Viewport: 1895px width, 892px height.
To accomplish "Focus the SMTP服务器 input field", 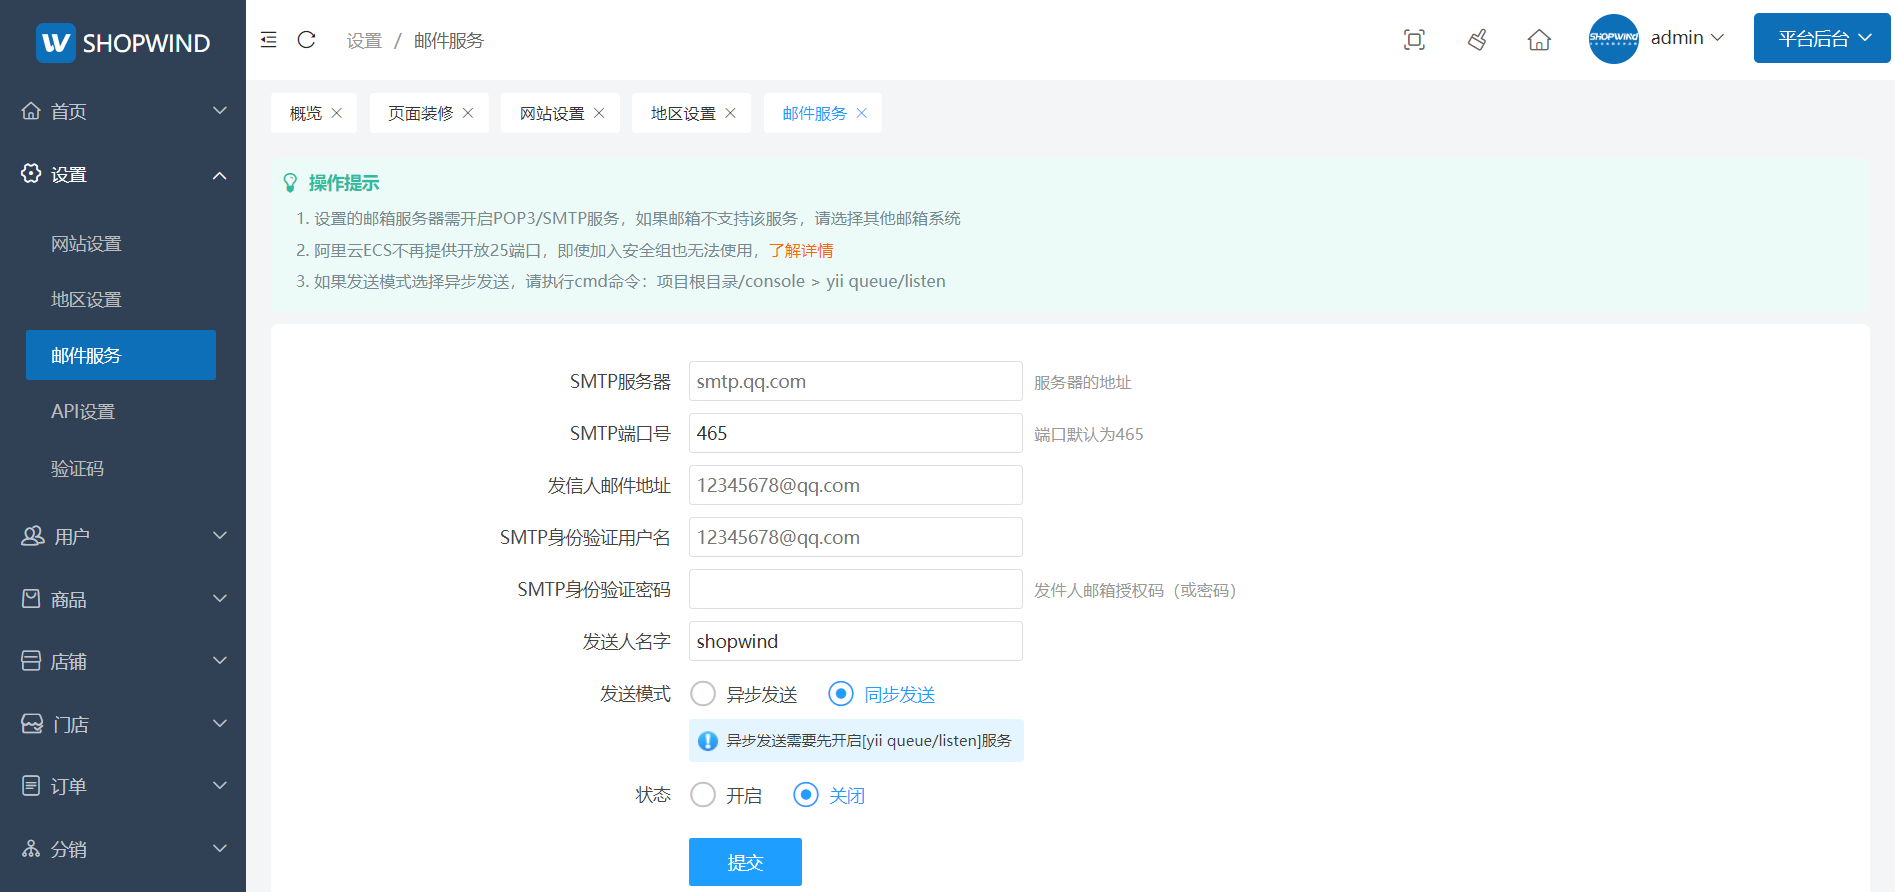I will [x=856, y=381].
